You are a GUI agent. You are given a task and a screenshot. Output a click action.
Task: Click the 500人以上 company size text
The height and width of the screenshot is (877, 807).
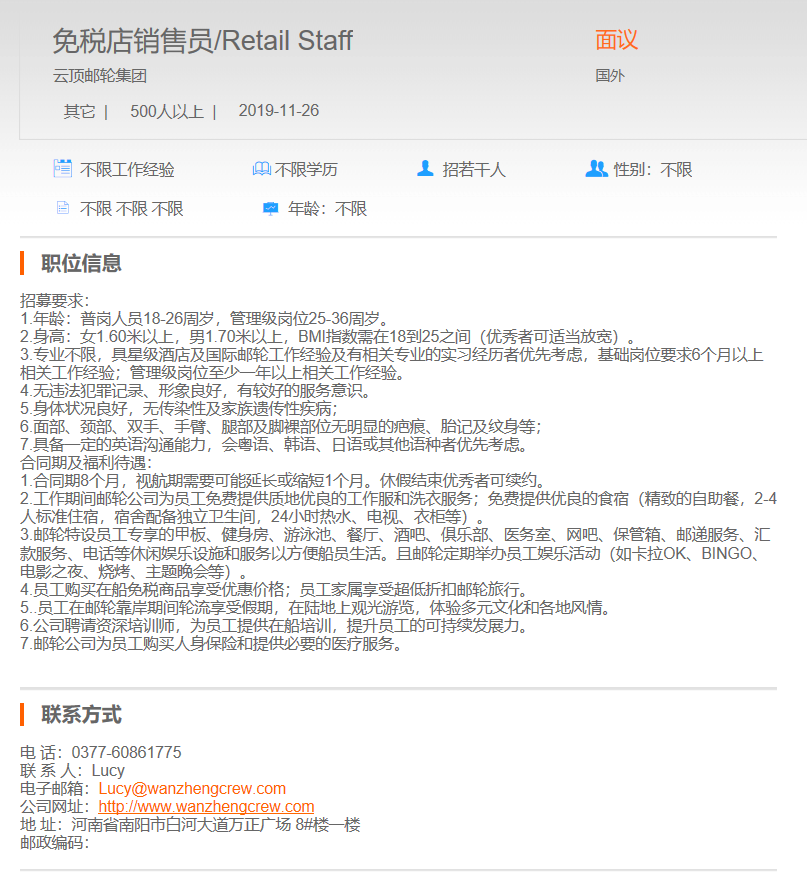point(167,111)
